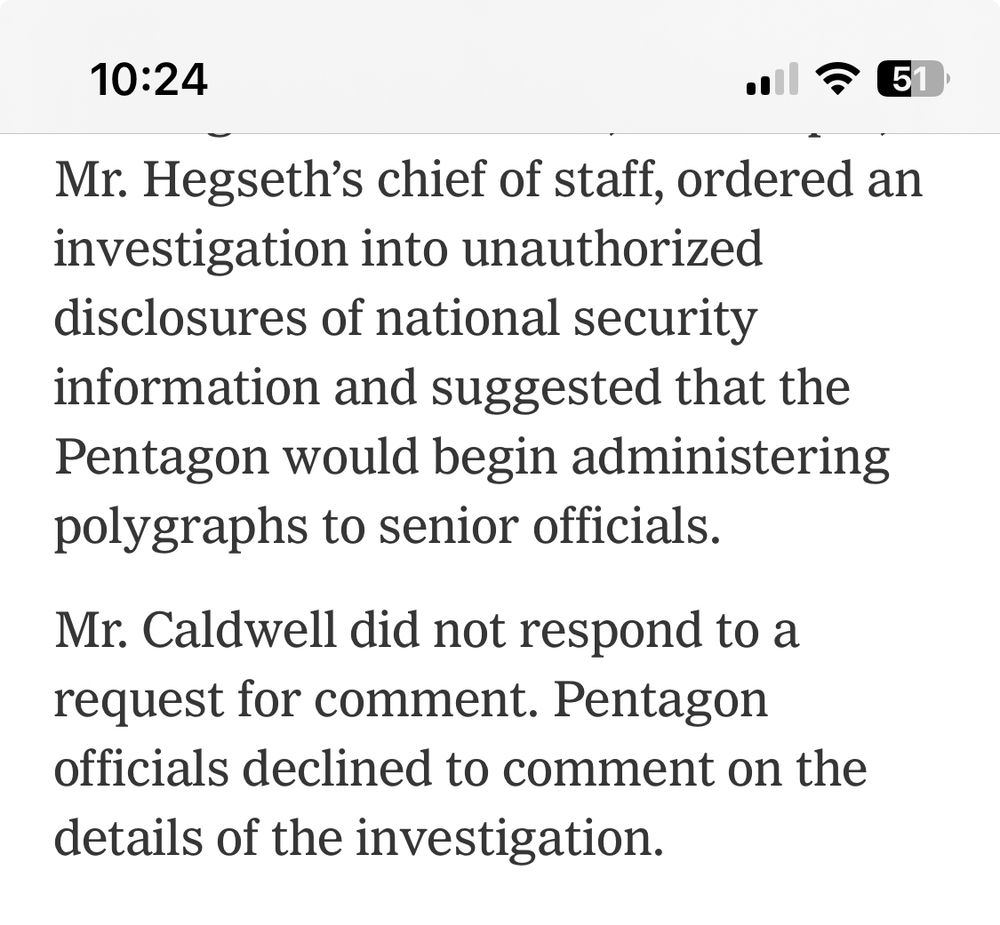This screenshot has width=1000, height=925.
Task: Tap the 10:24 clock in status bar
Action: [149, 80]
